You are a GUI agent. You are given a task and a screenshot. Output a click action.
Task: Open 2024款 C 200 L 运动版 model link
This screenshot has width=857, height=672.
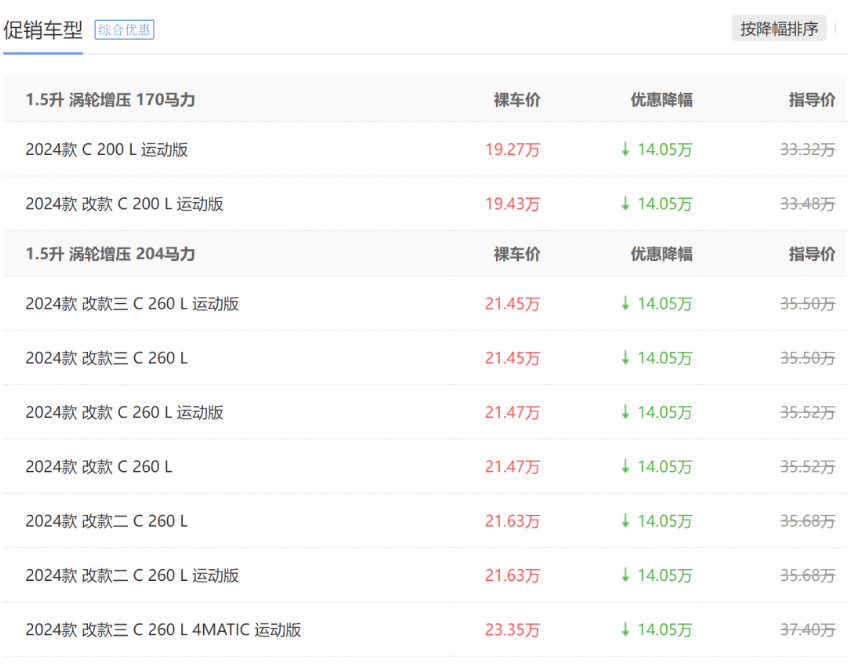pyautogui.click(x=107, y=150)
